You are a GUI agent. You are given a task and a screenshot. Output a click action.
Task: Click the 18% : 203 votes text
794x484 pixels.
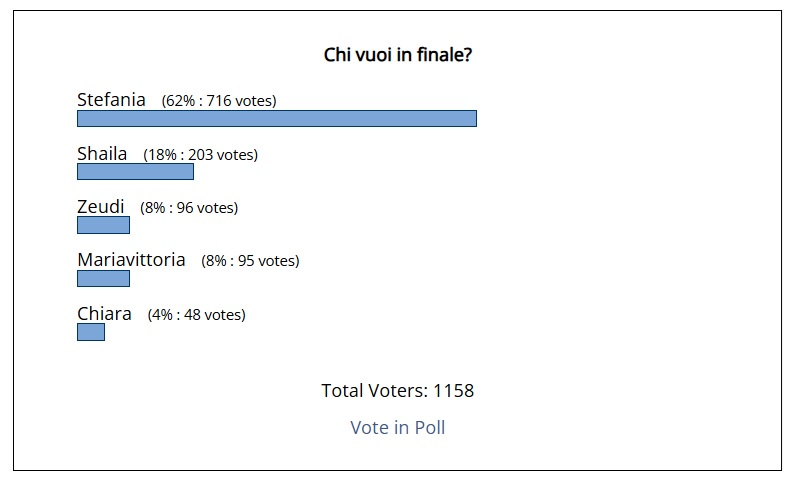point(201,154)
